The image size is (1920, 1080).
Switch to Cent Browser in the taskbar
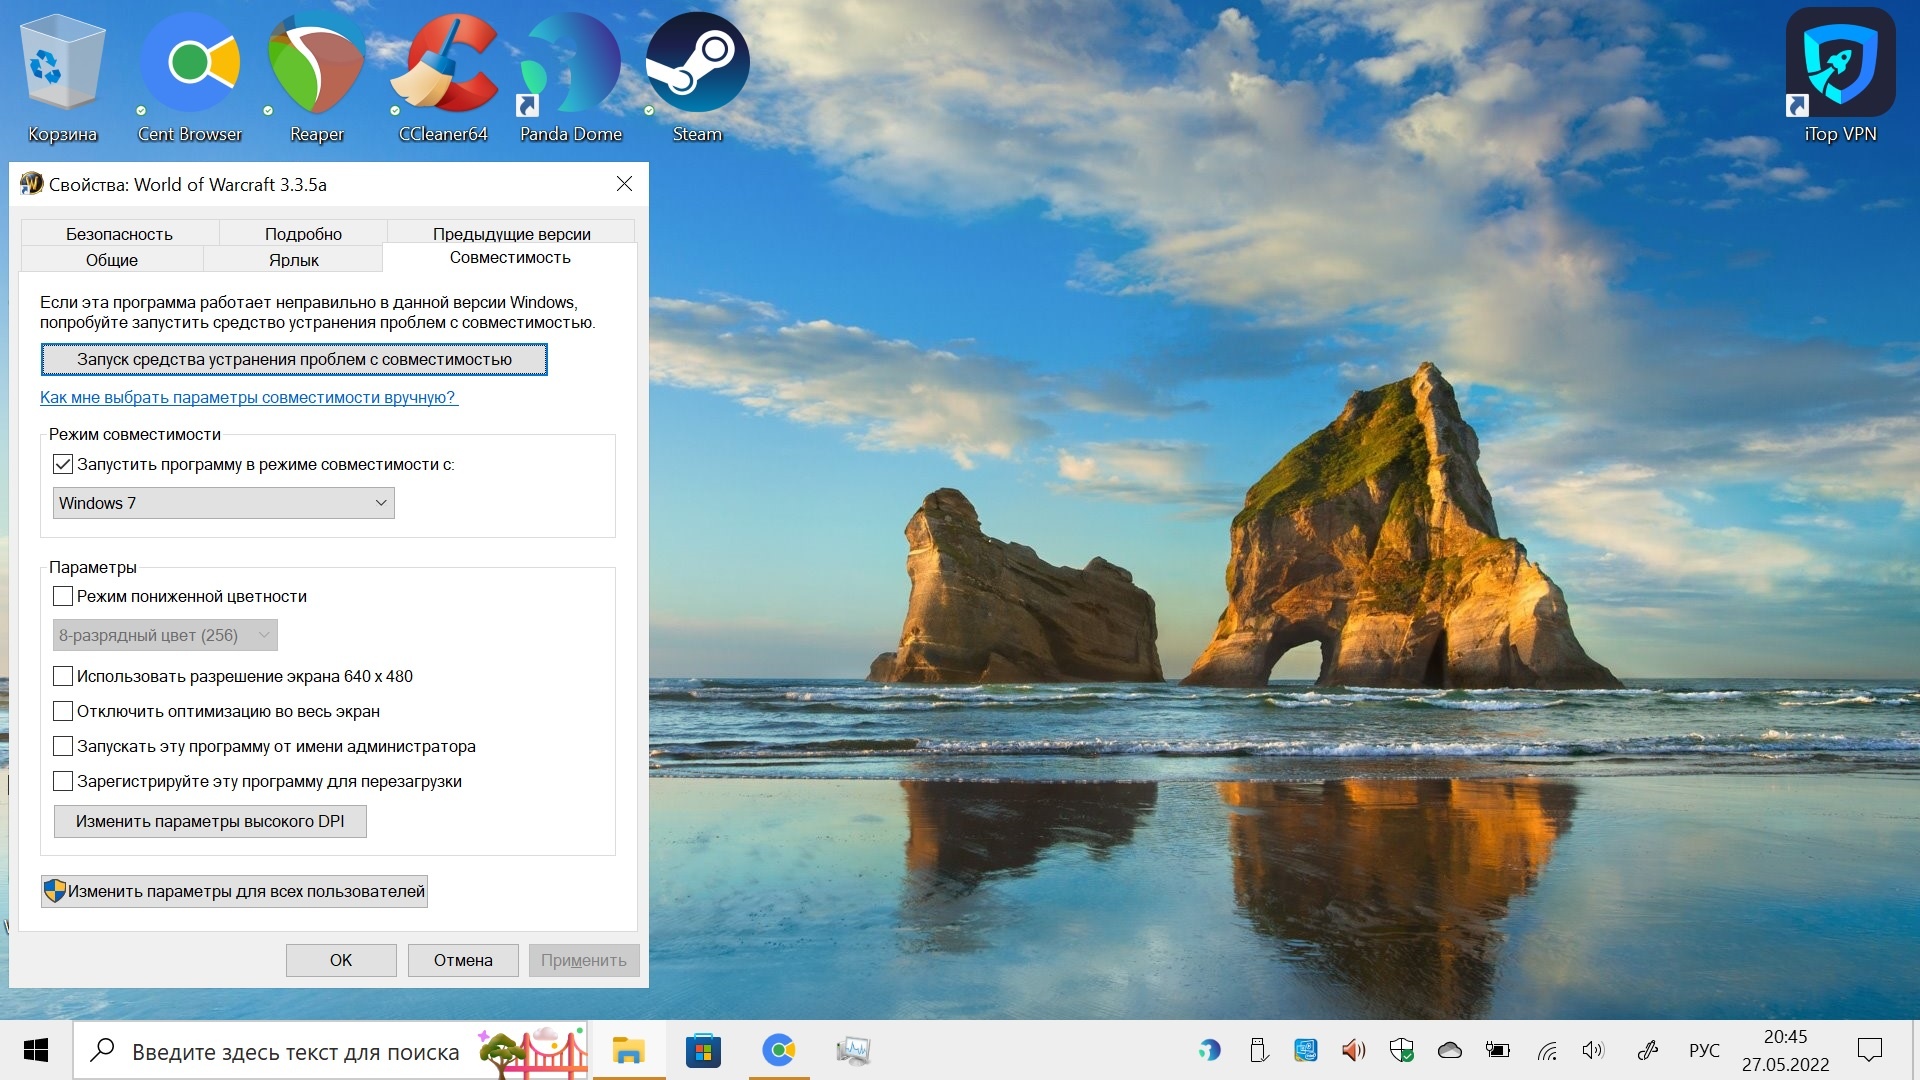[778, 1050]
